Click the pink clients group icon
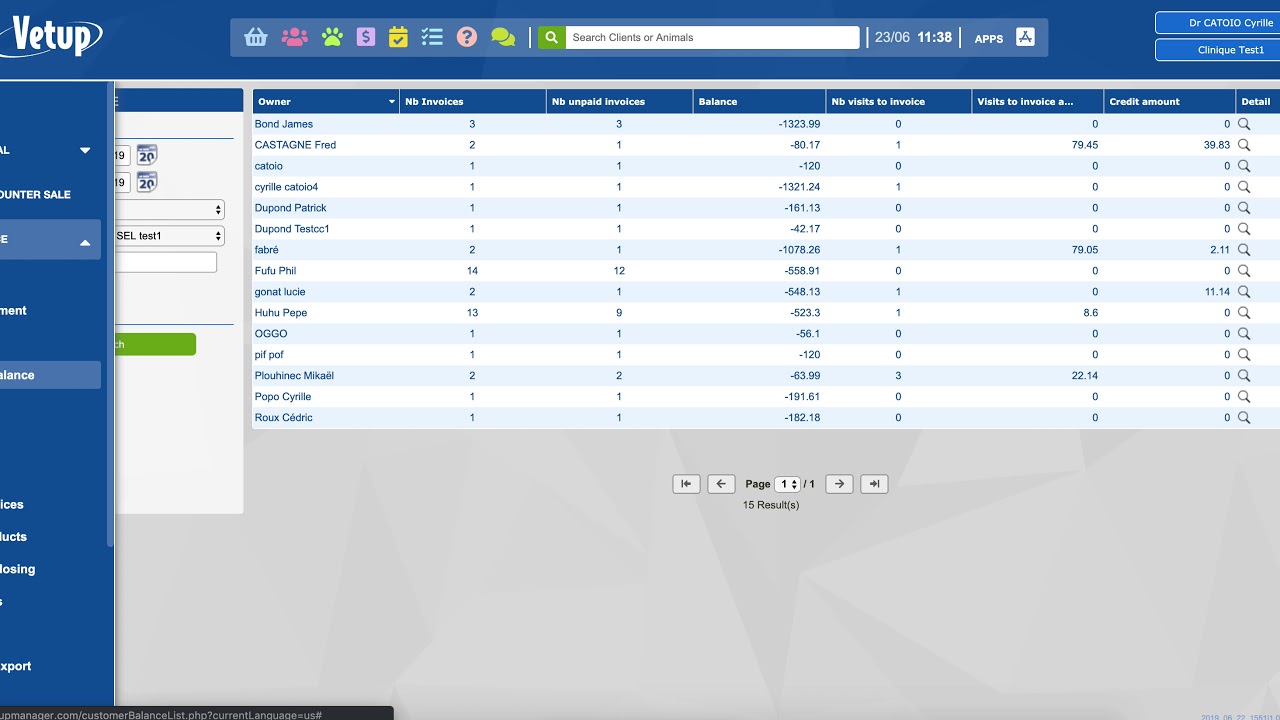 click(294, 37)
